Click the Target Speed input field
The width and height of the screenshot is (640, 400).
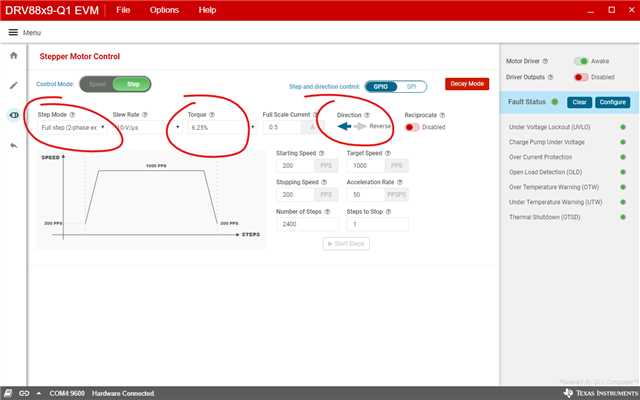coord(366,166)
